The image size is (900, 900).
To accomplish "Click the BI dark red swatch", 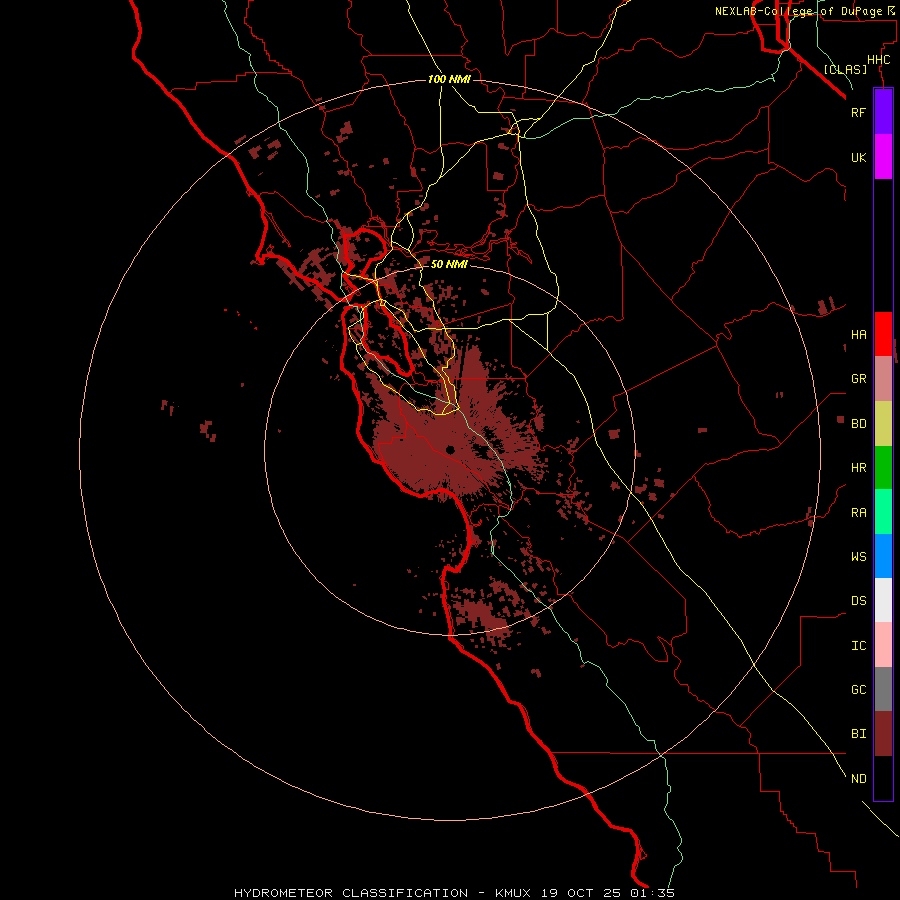I will pyautogui.click(x=883, y=734).
